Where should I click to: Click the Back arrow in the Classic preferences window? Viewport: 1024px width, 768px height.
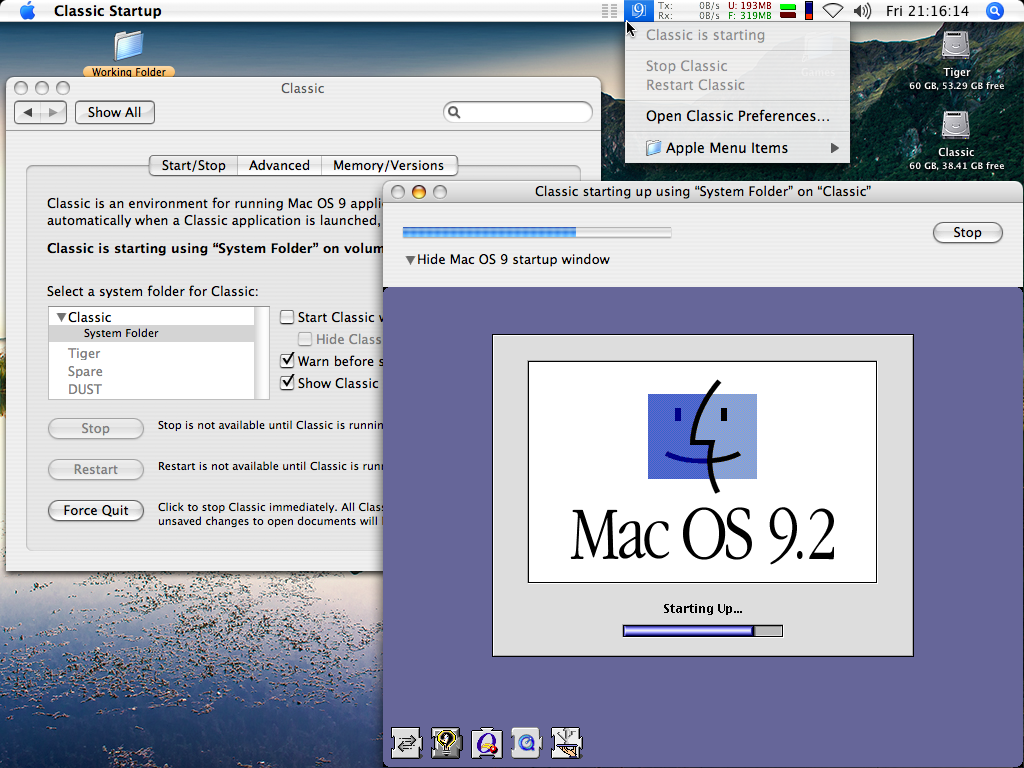tap(27, 112)
